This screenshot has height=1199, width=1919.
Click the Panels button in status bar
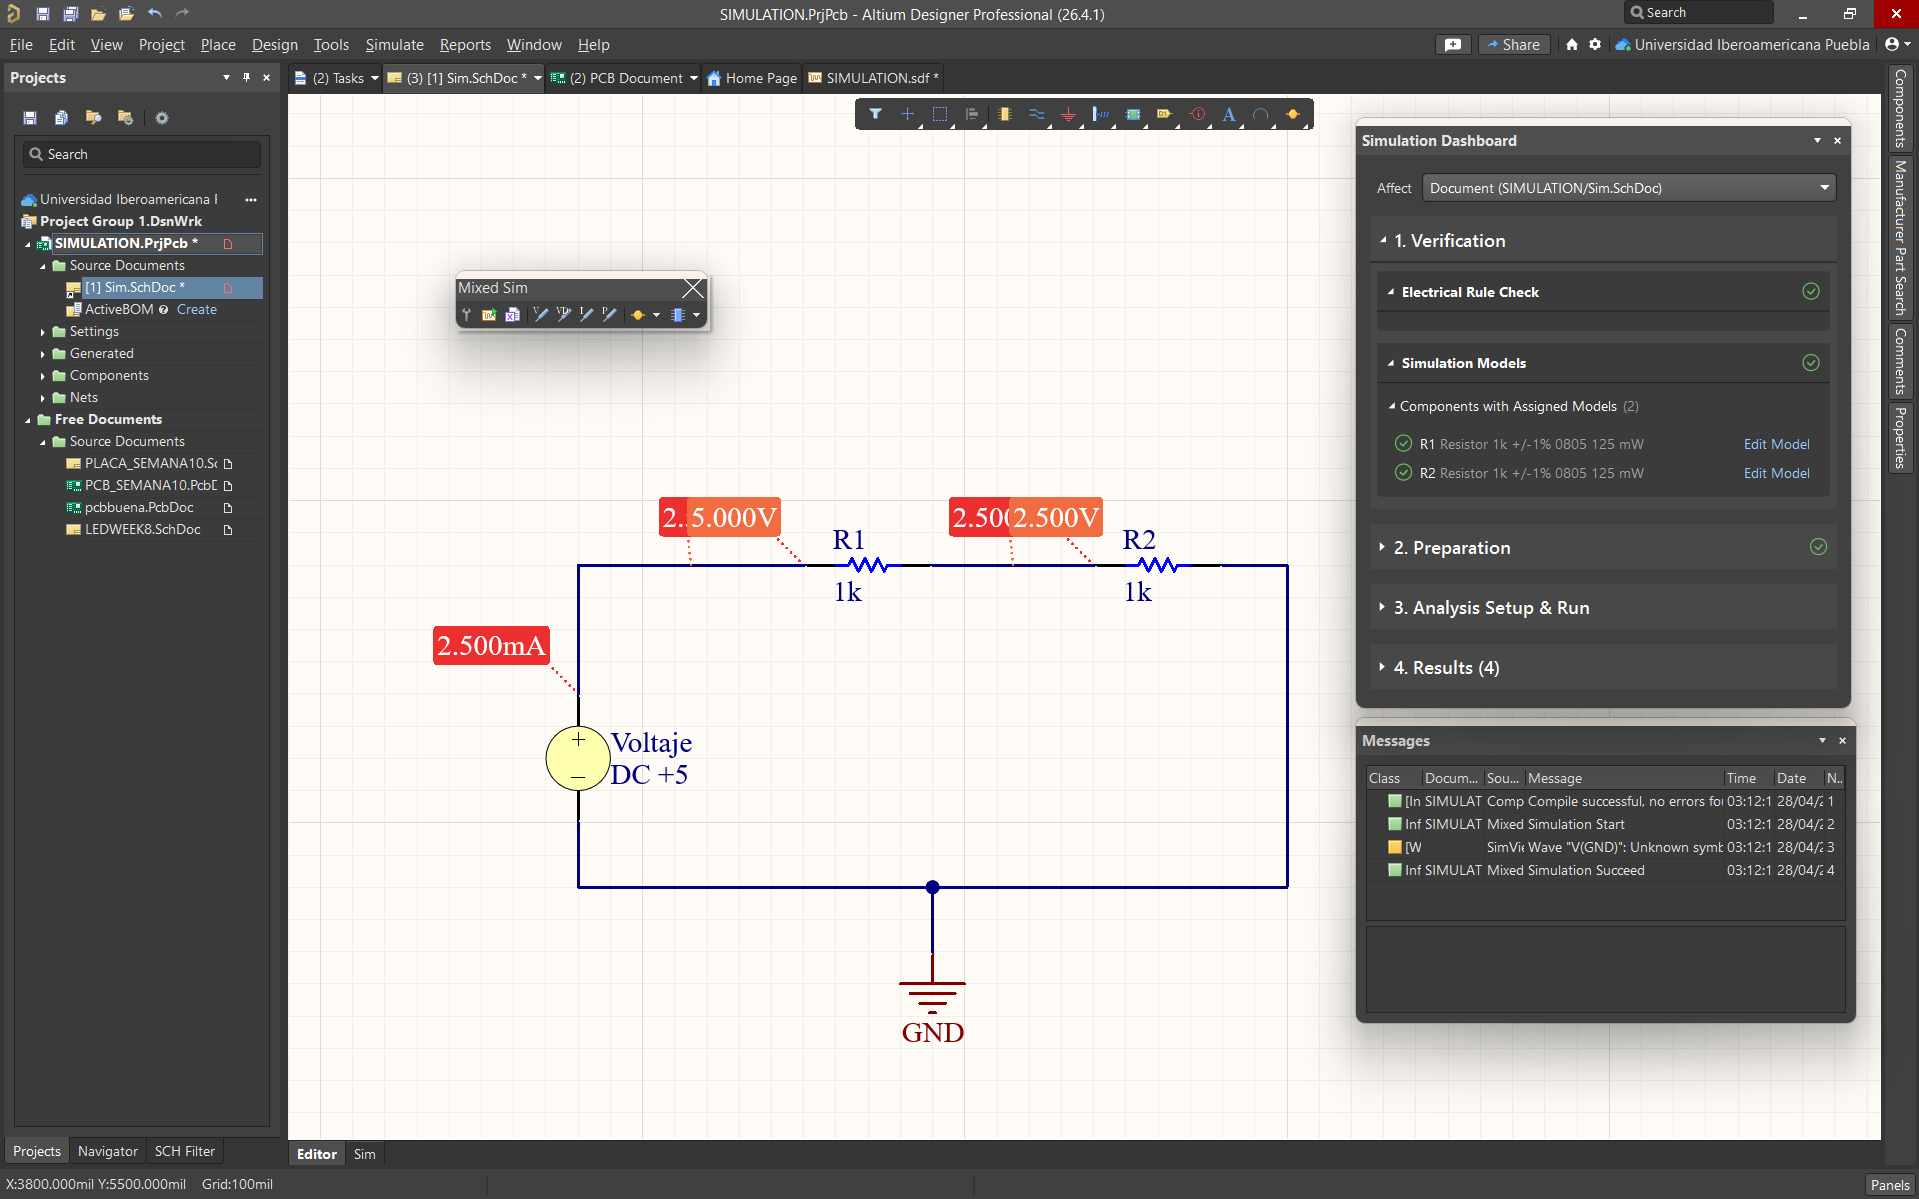coord(1889,1184)
